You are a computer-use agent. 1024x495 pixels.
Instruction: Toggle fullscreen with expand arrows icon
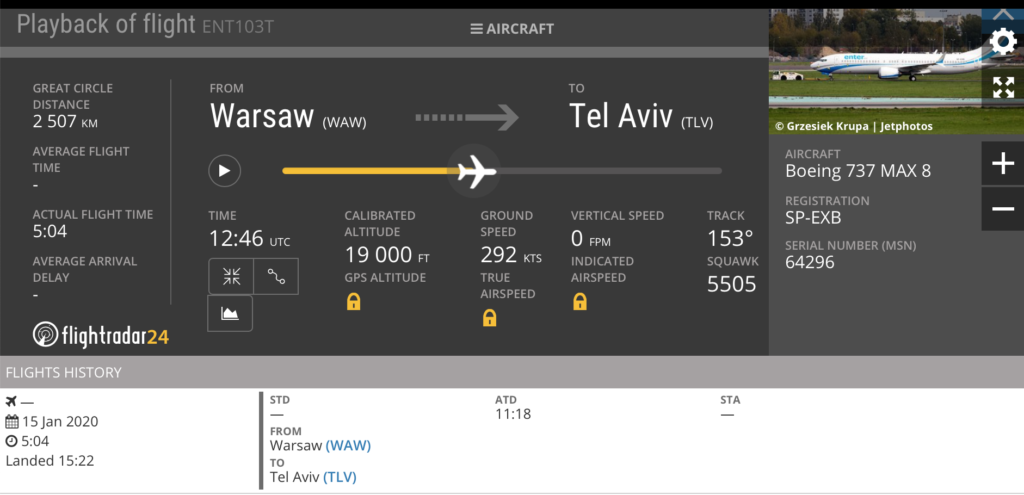(1003, 87)
